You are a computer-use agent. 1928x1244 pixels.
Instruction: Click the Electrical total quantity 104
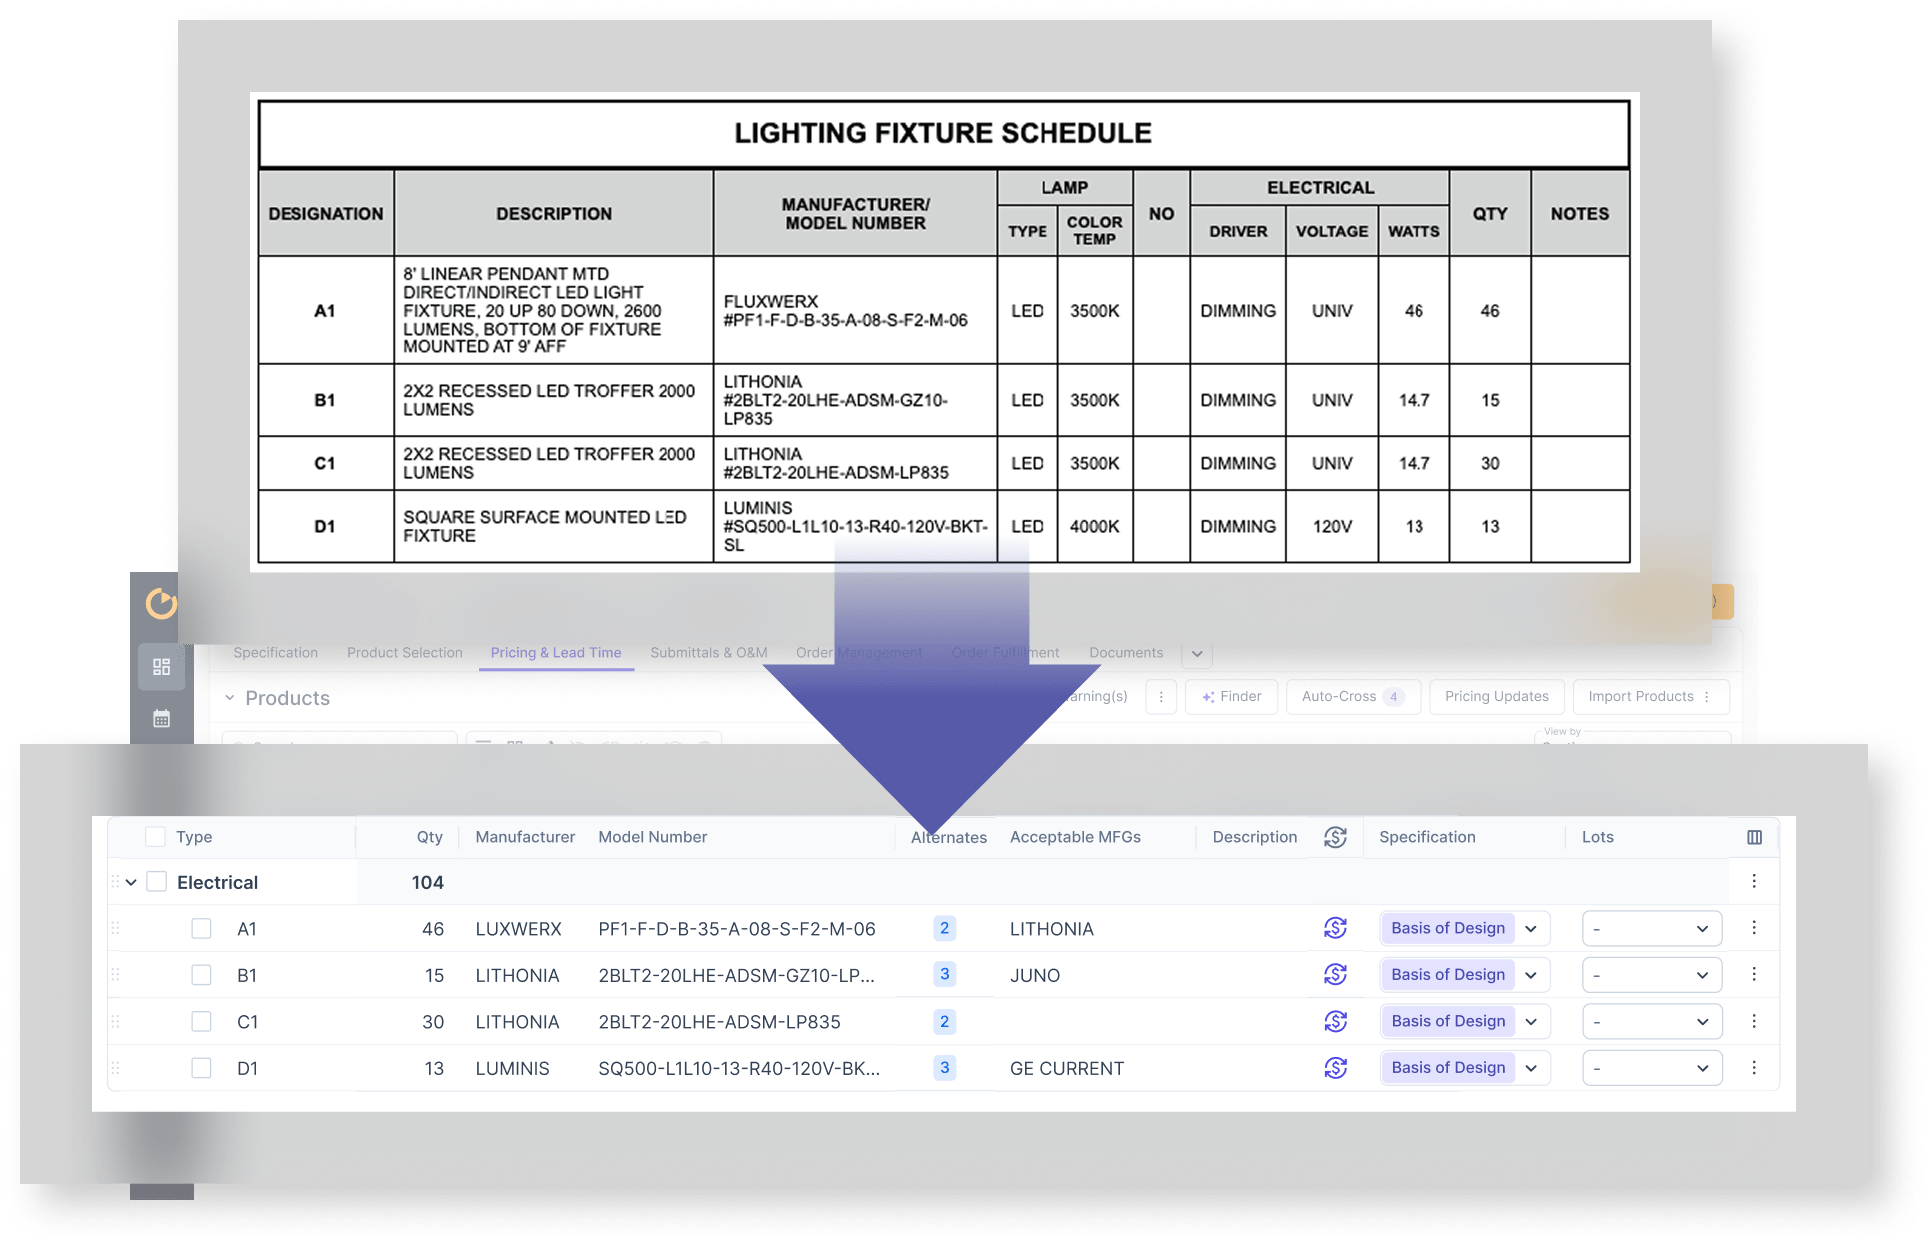click(427, 882)
